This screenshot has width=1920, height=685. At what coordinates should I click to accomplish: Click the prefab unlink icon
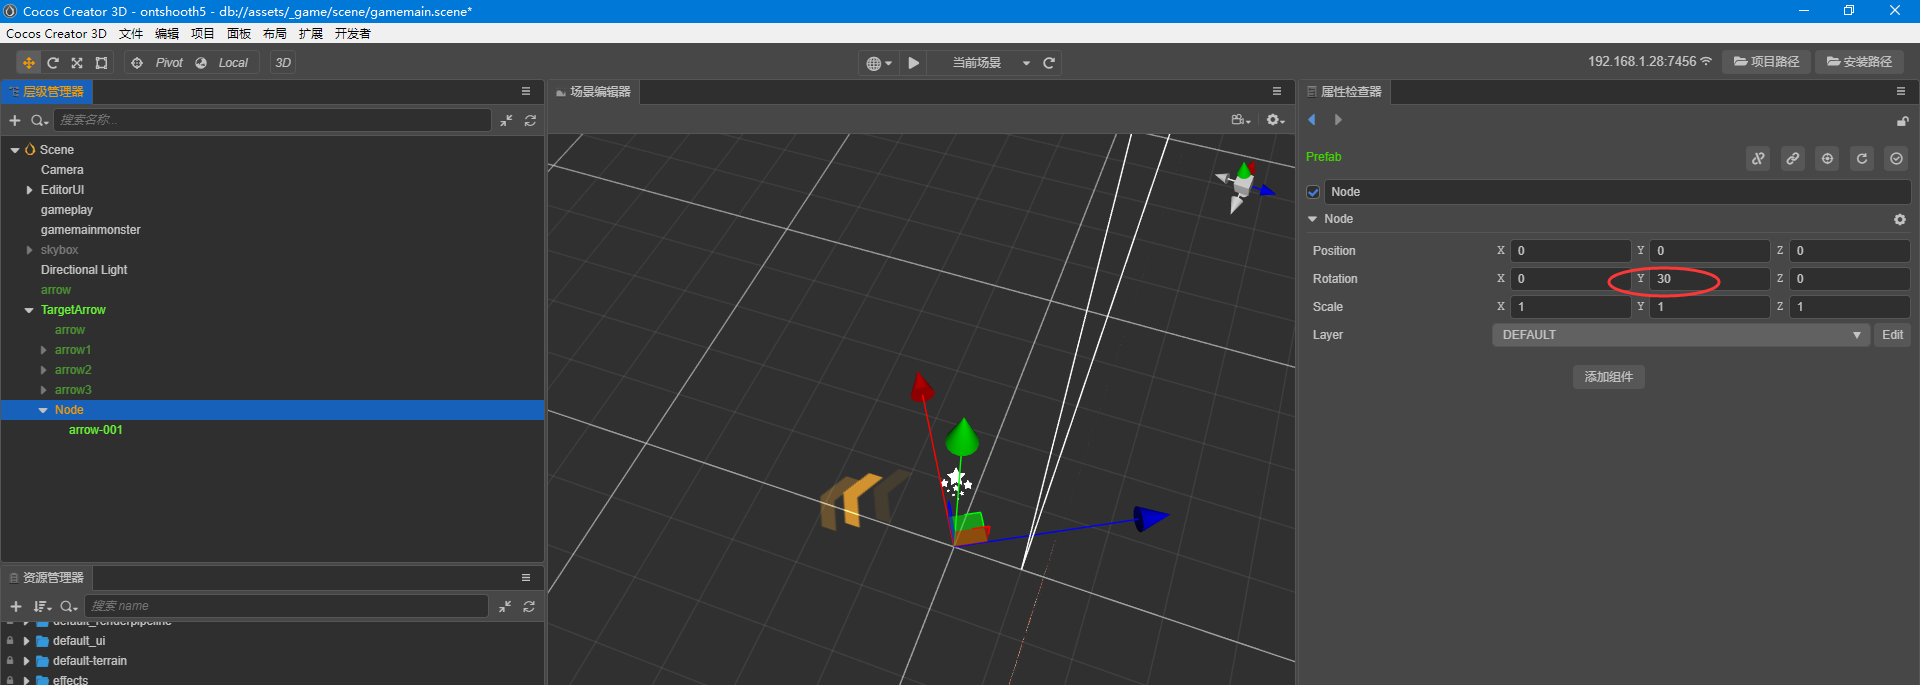(1758, 158)
